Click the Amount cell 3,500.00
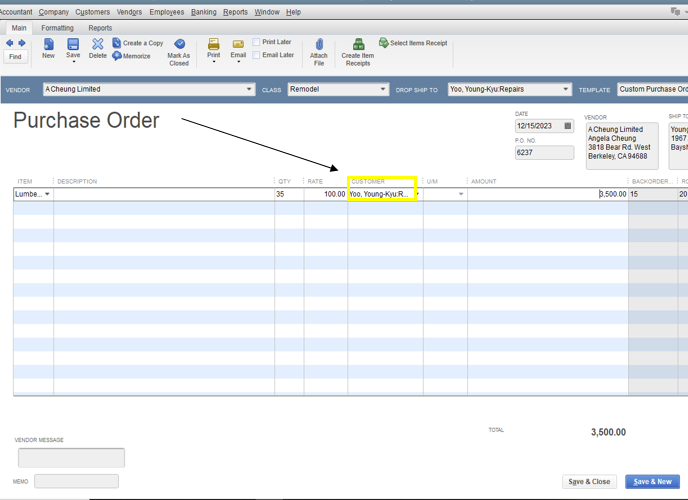Screen dimensions: 688x500 [548, 194]
